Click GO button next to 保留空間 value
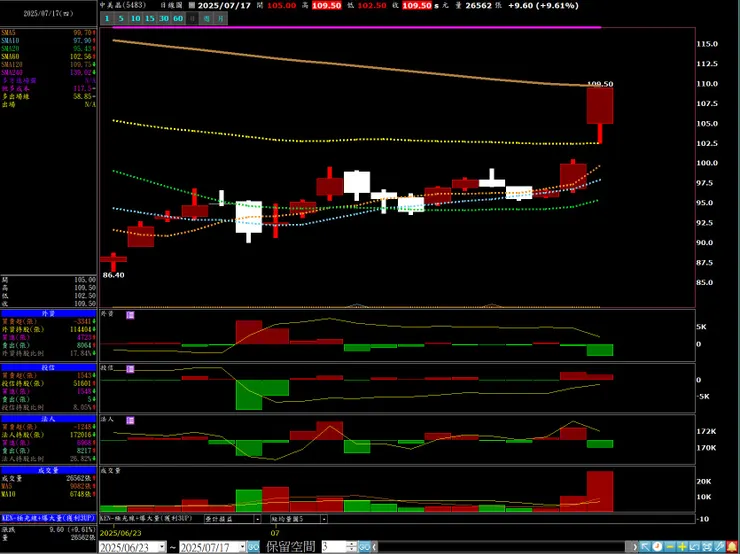The width and height of the screenshot is (740, 554). [364, 547]
